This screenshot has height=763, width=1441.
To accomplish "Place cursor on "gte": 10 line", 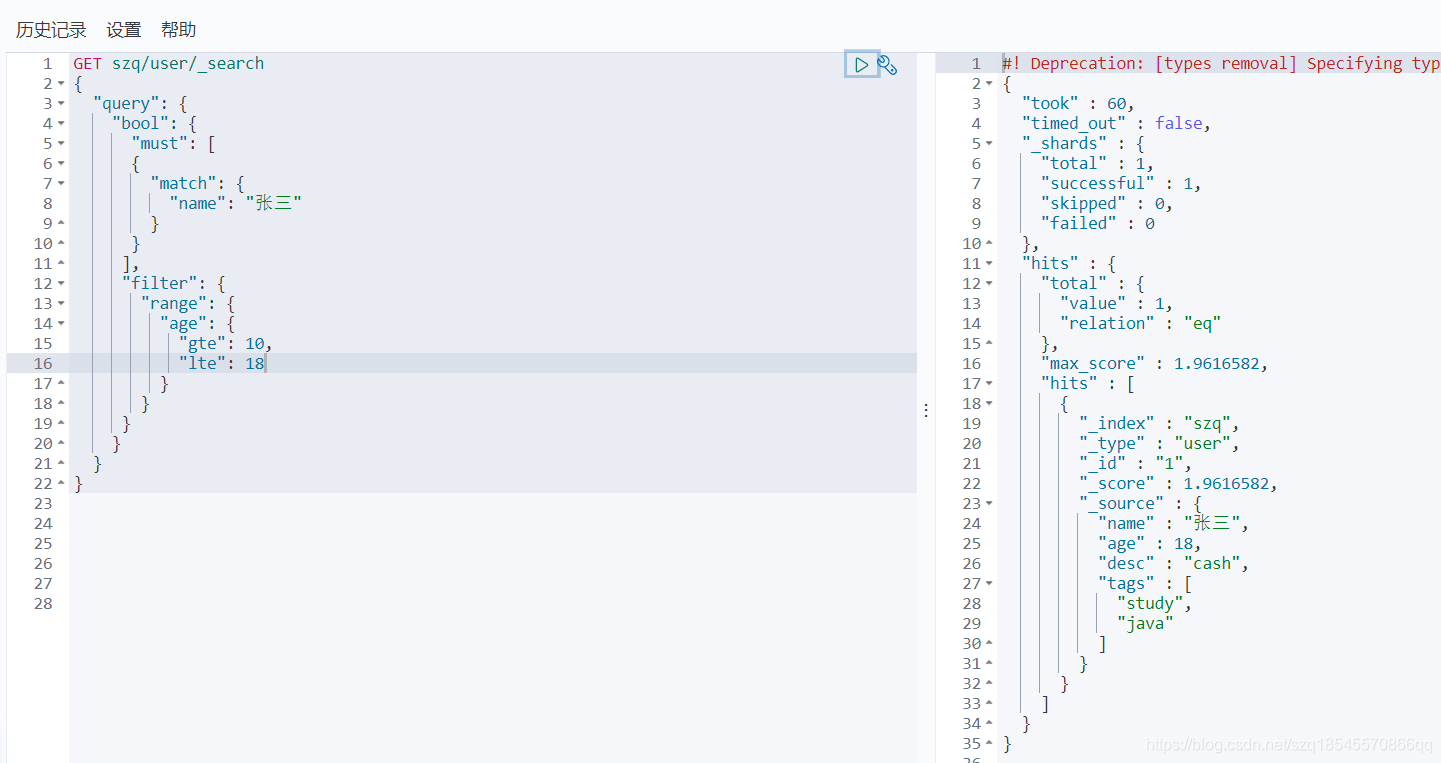I will point(226,343).
